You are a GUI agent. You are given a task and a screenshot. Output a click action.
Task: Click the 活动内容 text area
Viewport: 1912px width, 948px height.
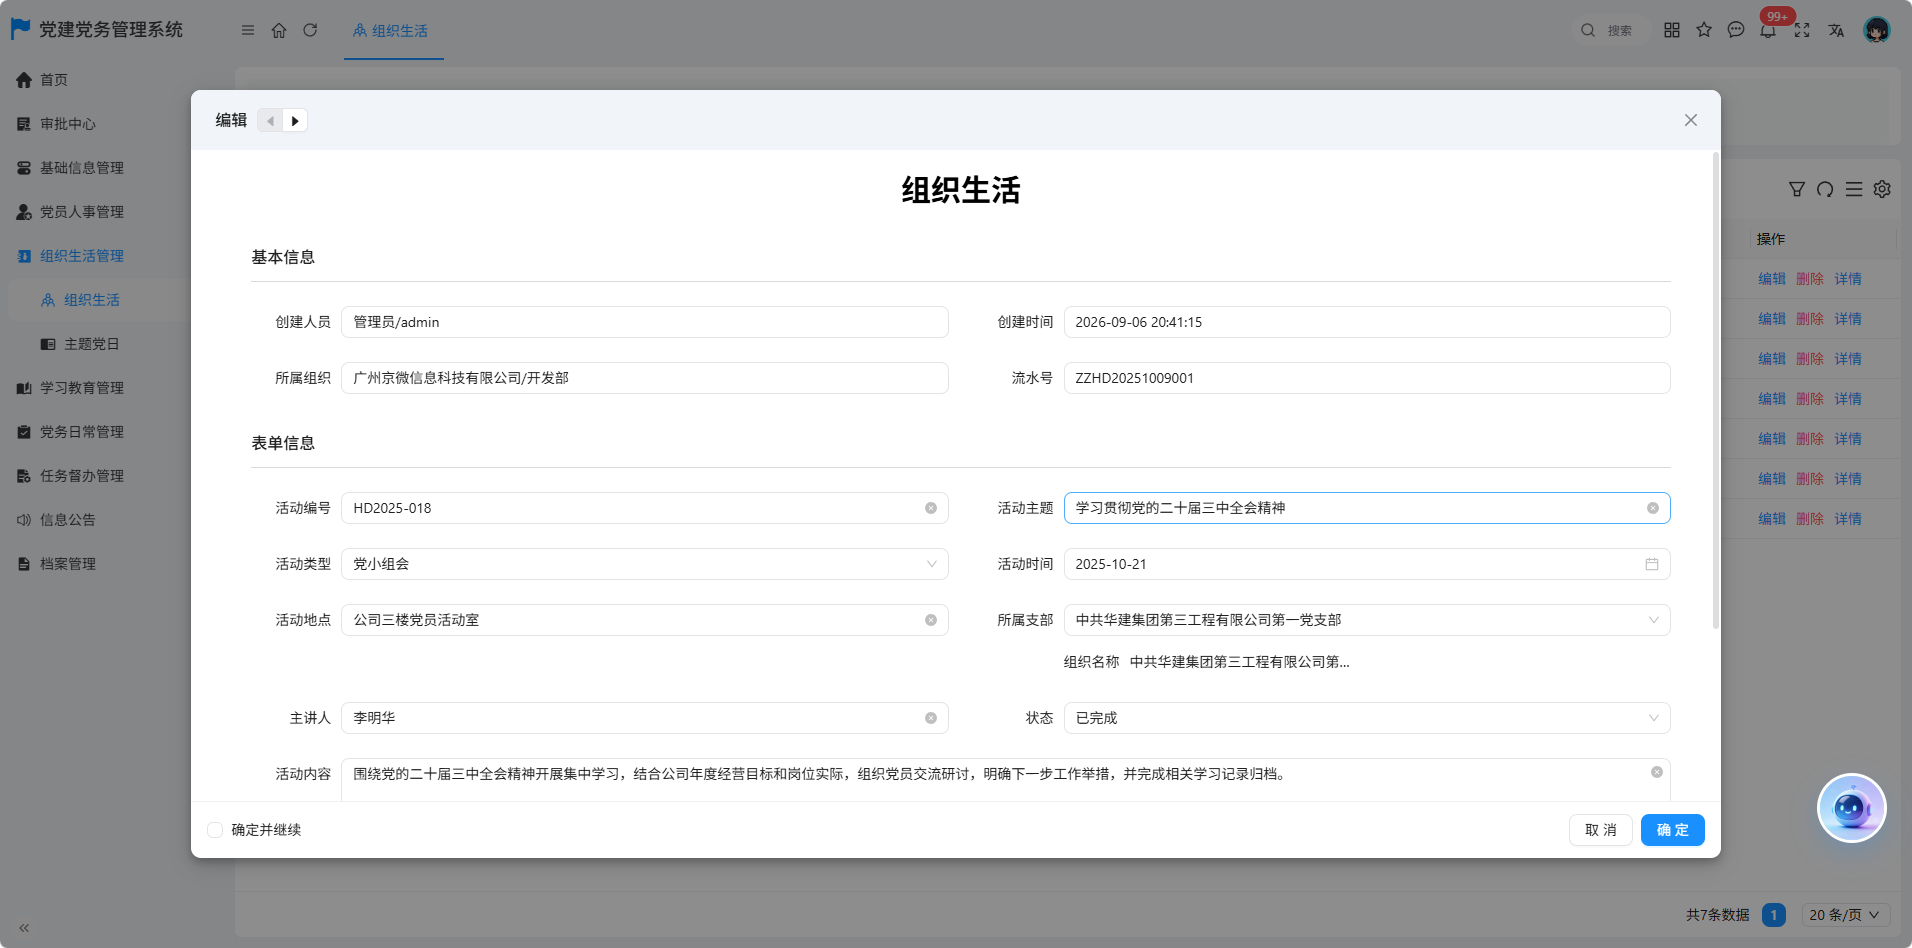pos(1006,780)
